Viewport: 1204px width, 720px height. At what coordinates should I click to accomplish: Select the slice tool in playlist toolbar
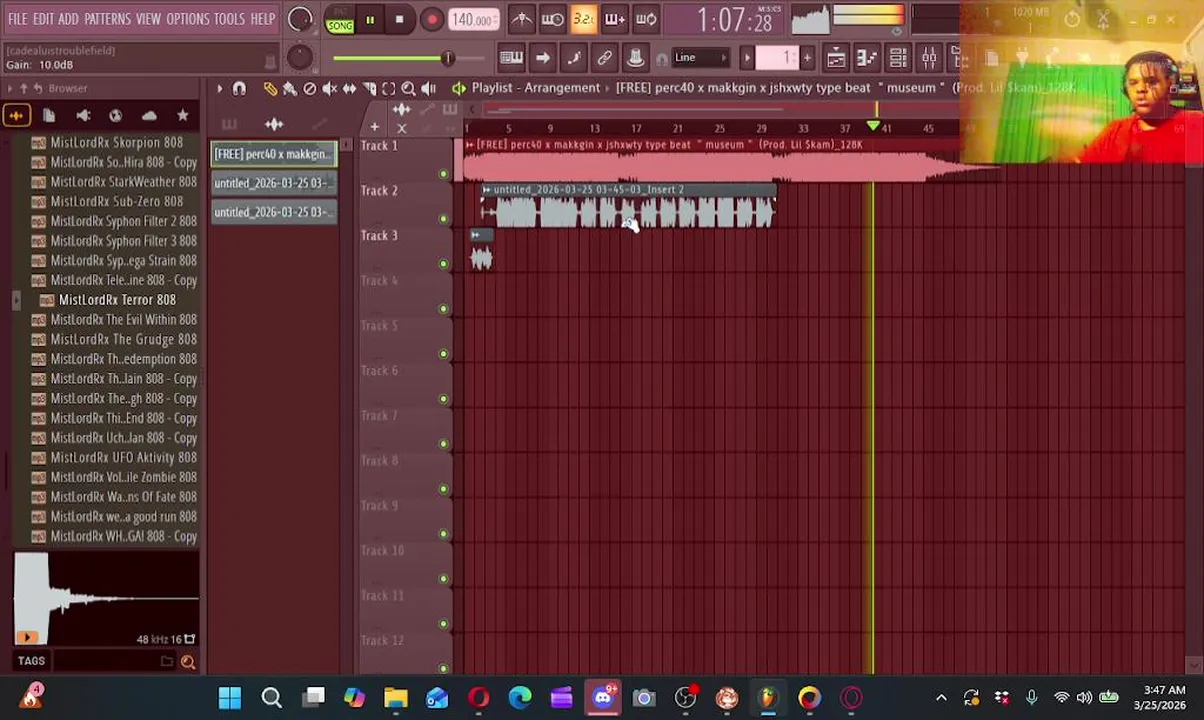click(x=369, y=89)
